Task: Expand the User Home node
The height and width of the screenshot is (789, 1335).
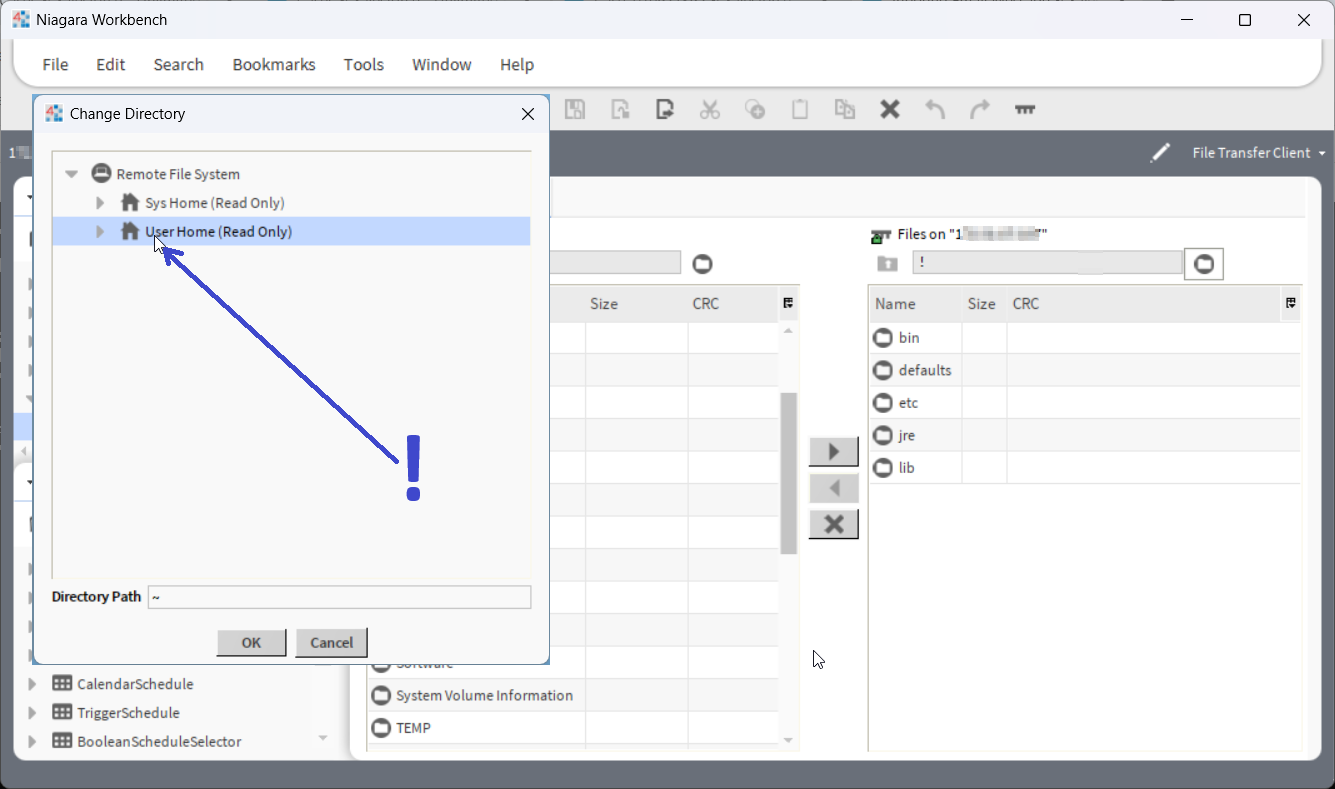Action: (x=100, y=232)
